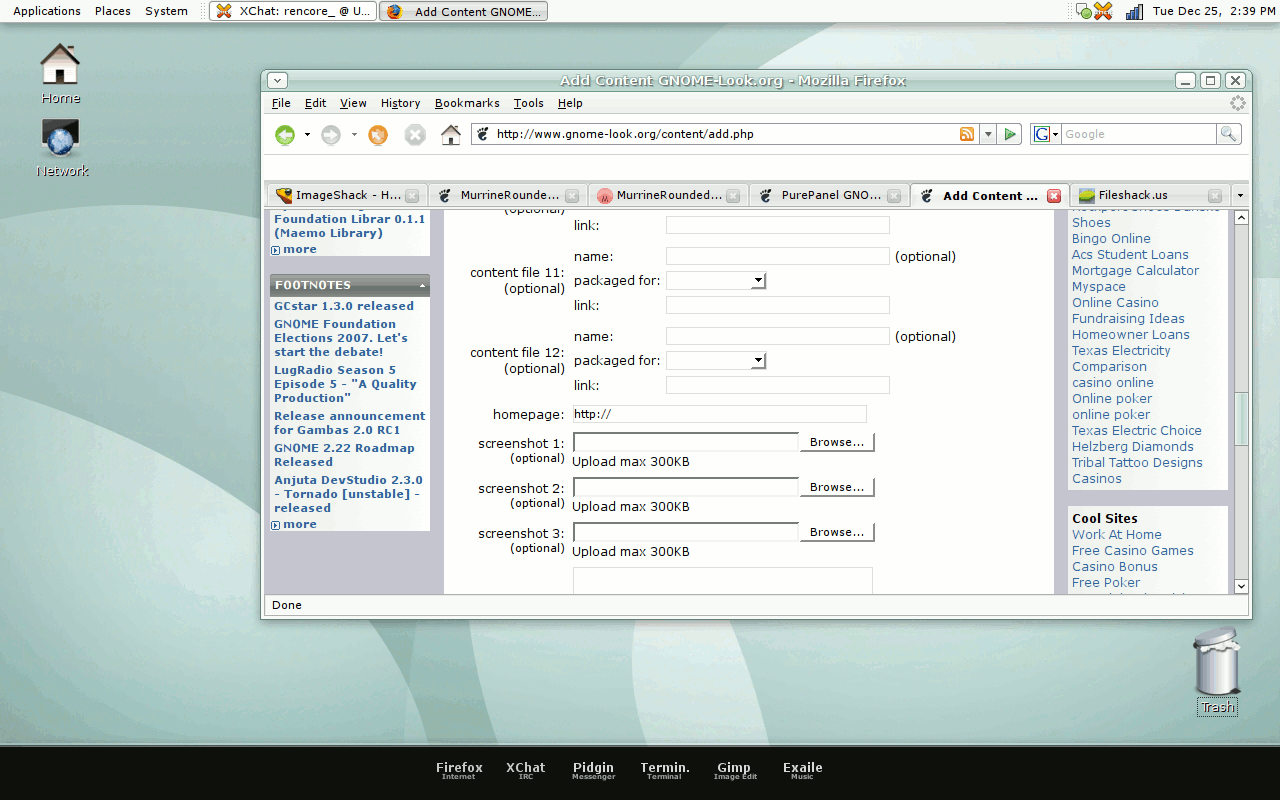Click the XChat tray icon
This screenshot has height=800, width=1280.
tap(1103, 11)
